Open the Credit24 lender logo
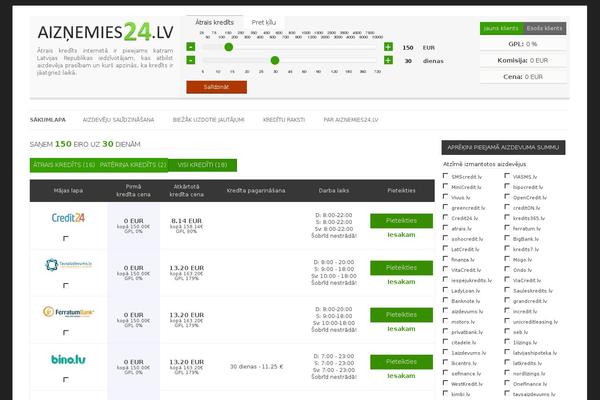 tap(68, 218)
